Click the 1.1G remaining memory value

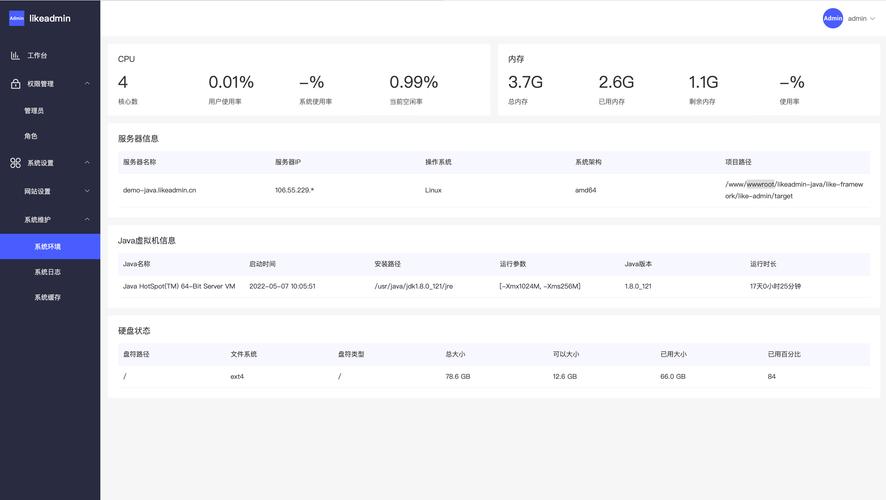[703, 82]
